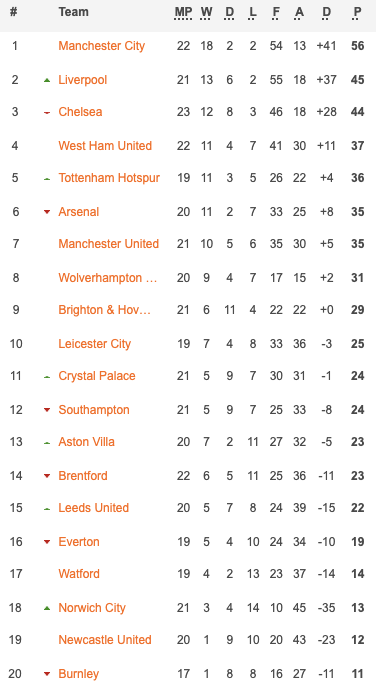Click the green arrow beside Norwich City

pos(47,608)
